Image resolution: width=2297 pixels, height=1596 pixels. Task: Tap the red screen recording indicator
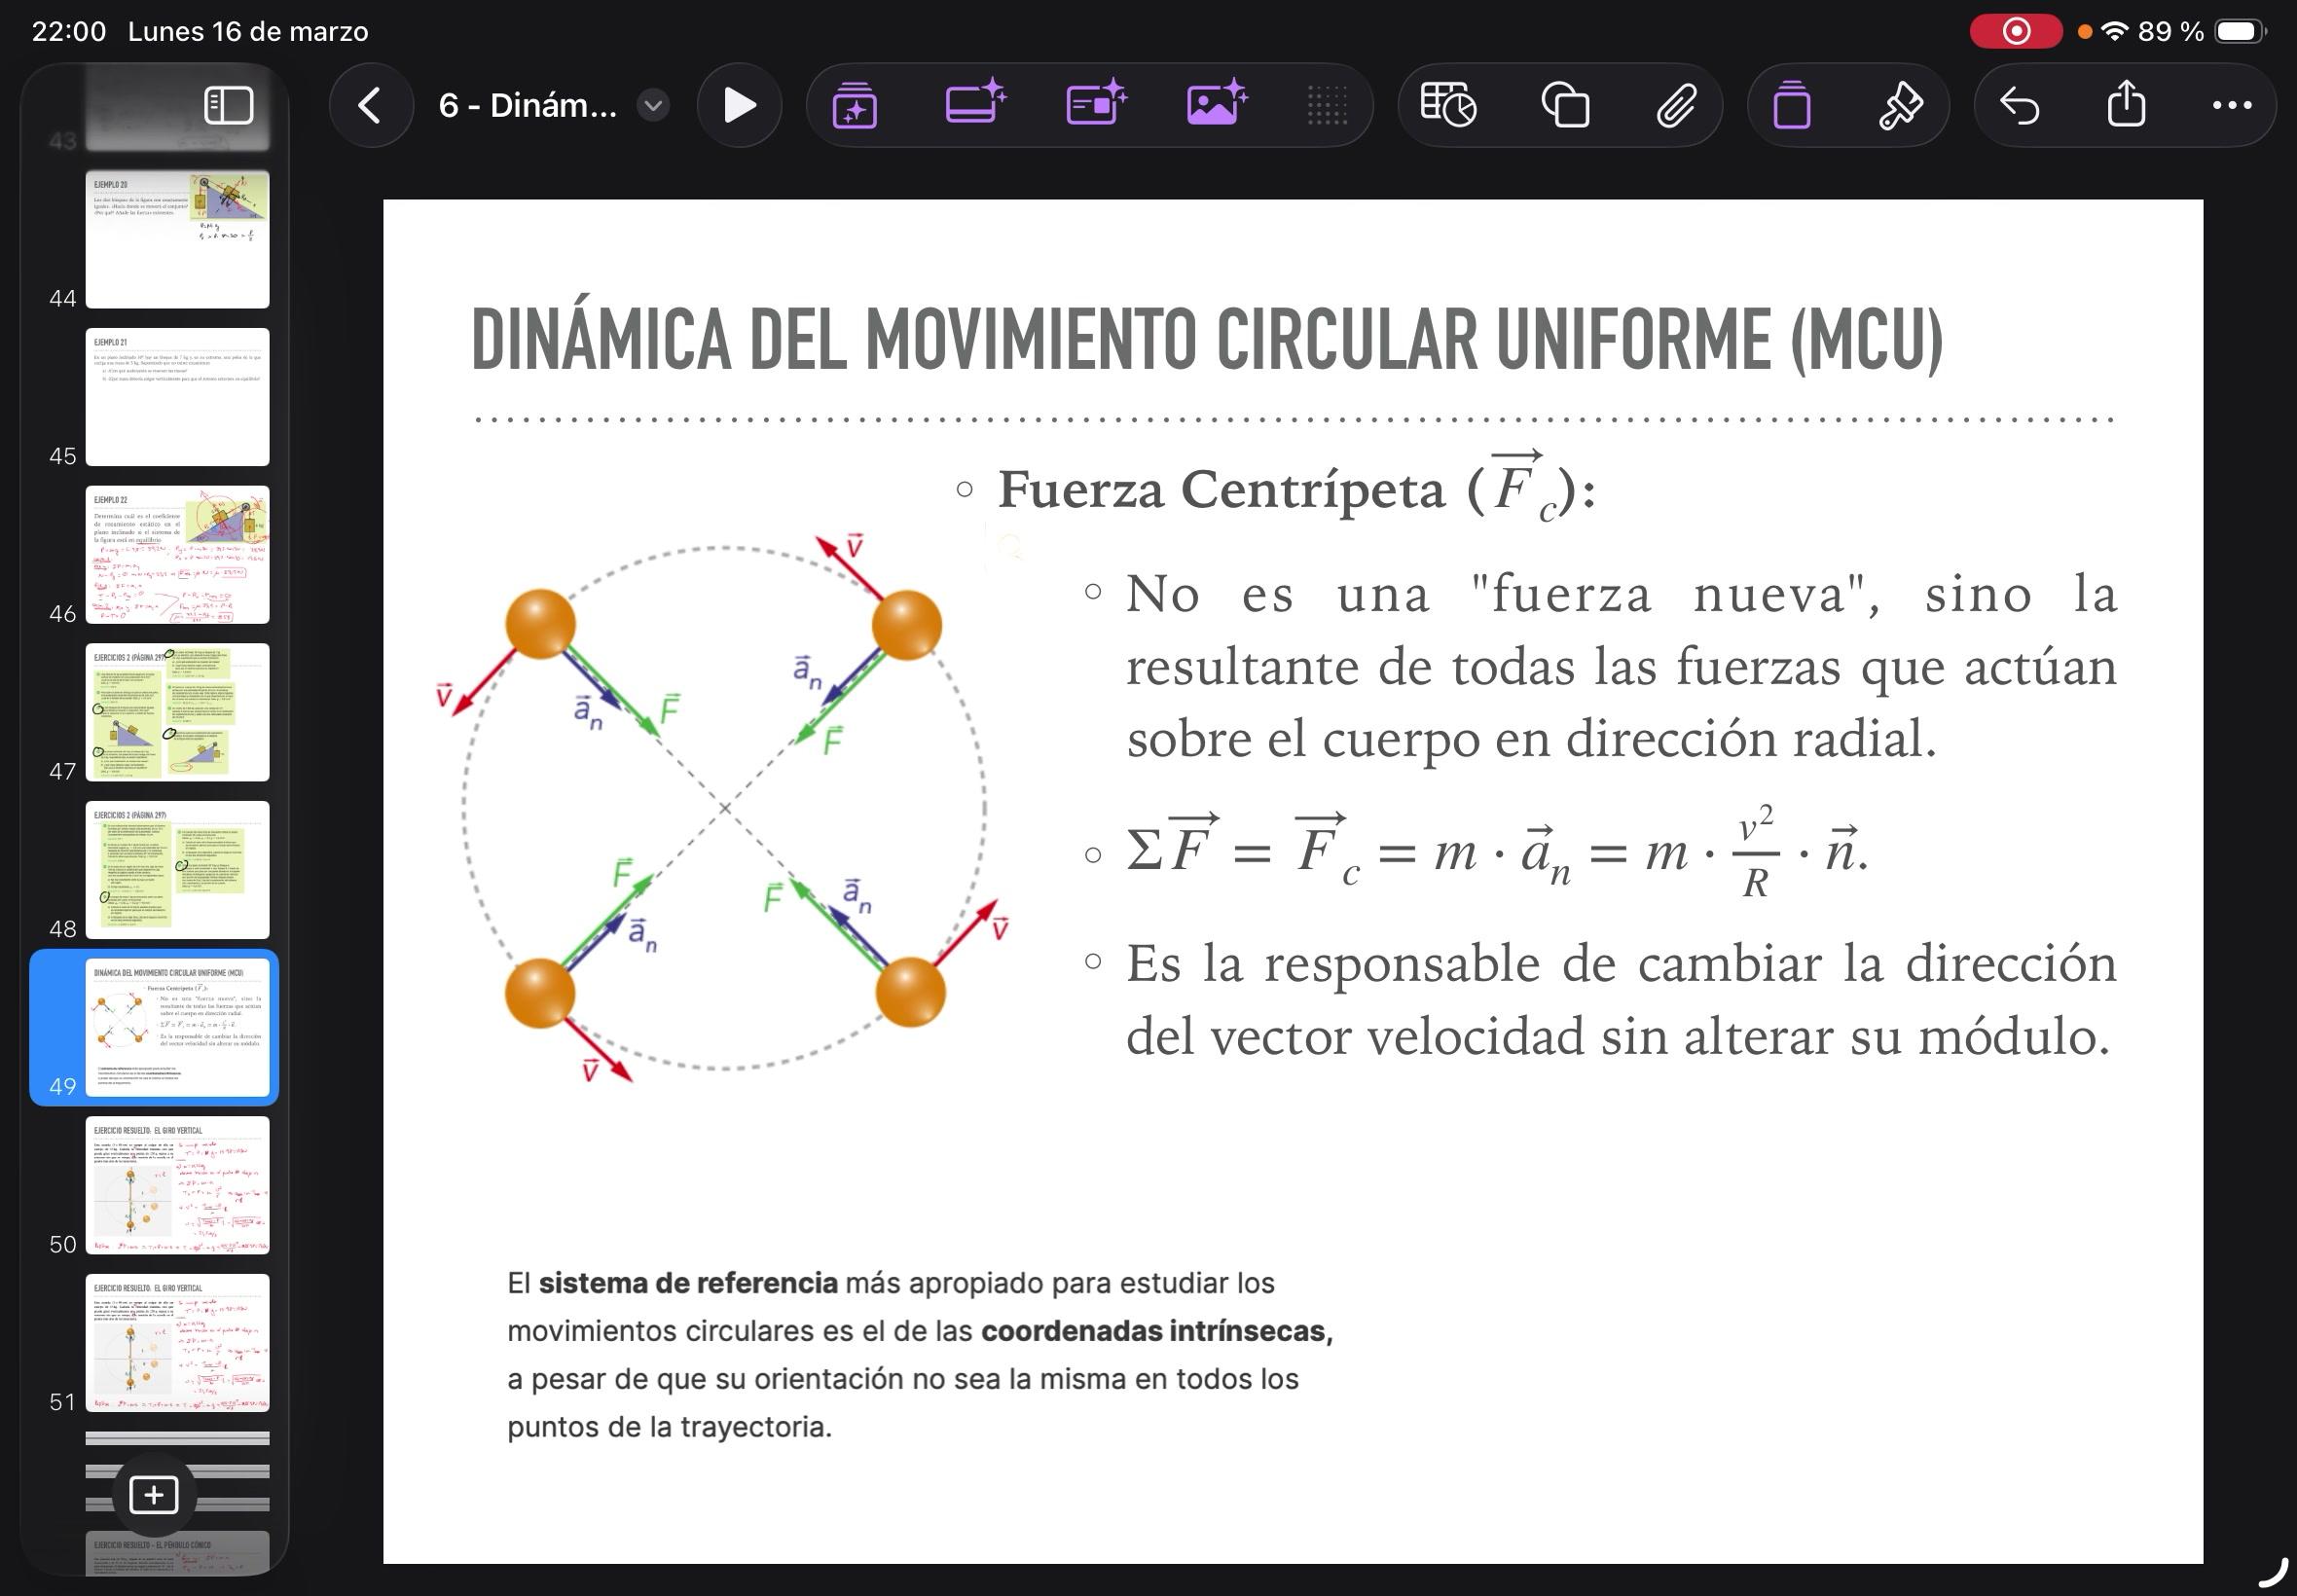click(2015, 32)
